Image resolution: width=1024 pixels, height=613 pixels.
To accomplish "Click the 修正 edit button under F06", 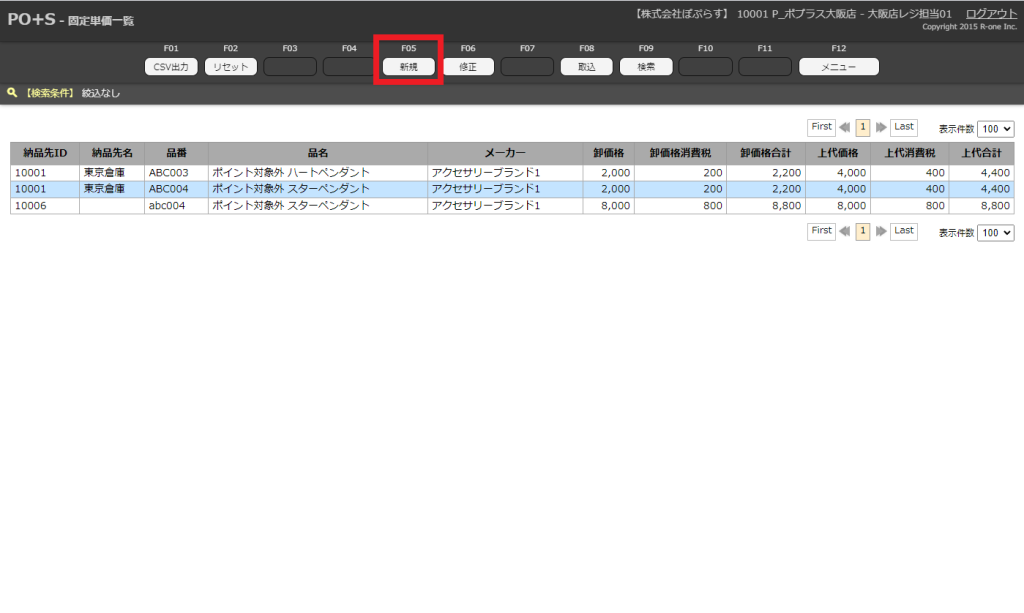I will coord(468,67).
